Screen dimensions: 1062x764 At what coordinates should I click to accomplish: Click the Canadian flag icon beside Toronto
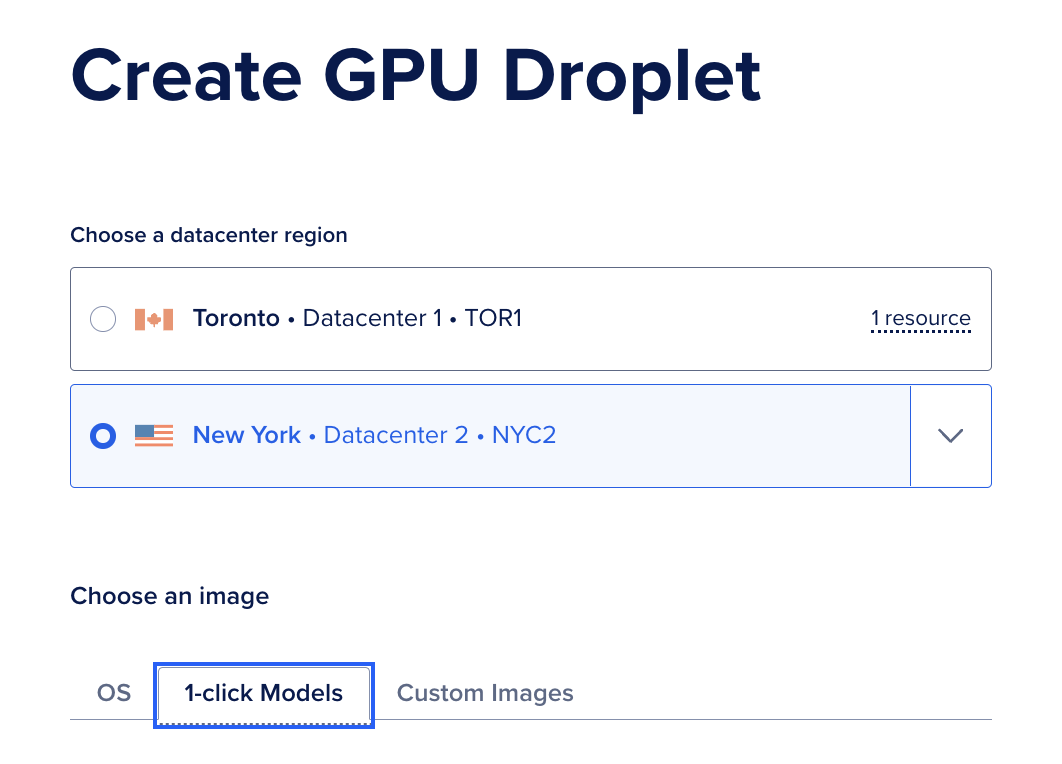pos(154,318)
